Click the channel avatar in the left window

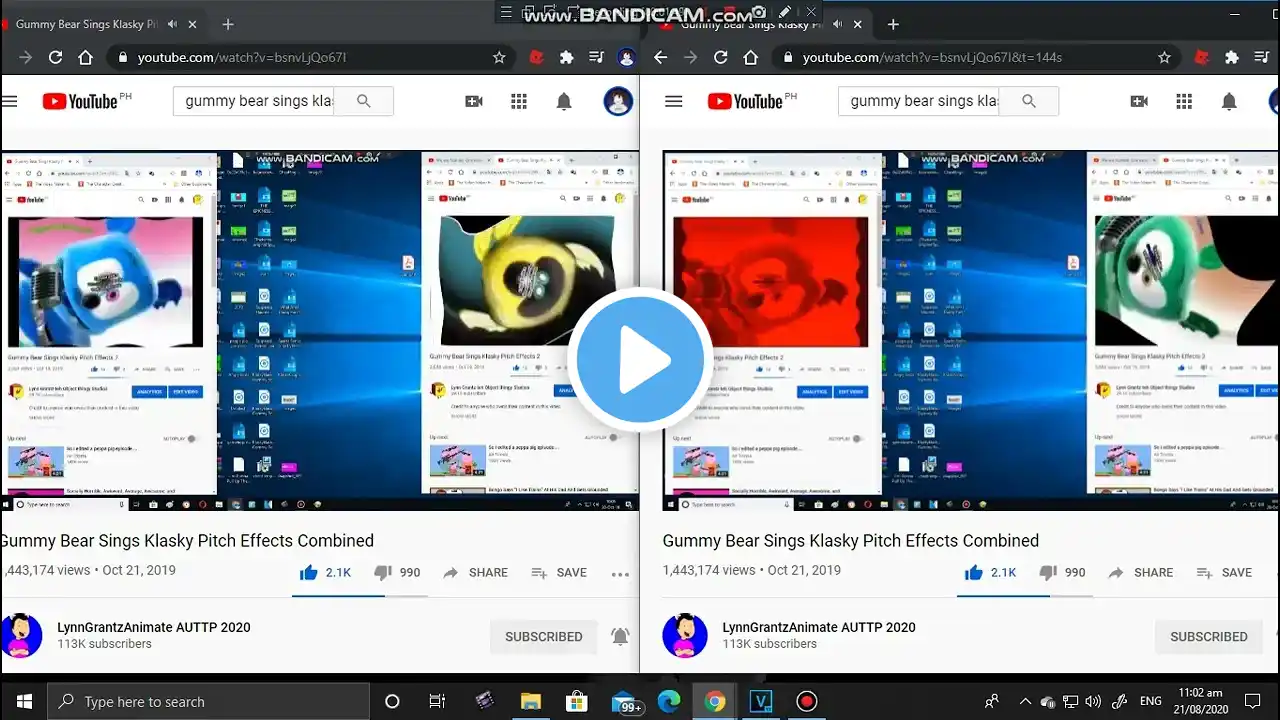21,636
